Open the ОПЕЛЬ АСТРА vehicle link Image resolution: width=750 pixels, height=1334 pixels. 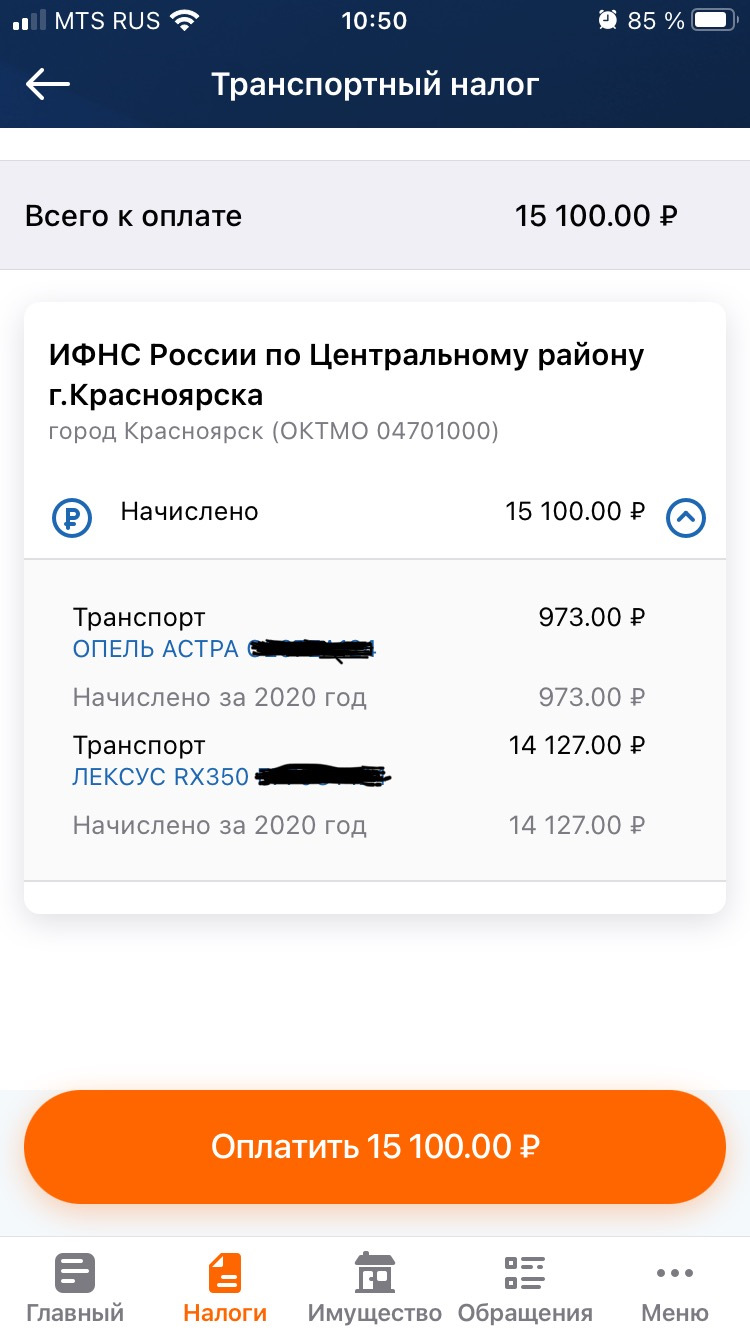coord(155,649)
